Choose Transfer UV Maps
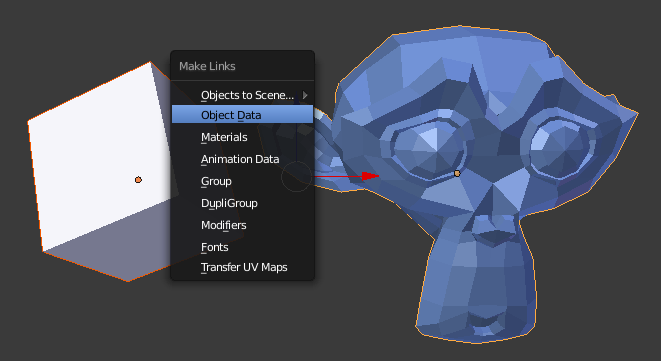Image resolution: width=661 pixels, height=361 pixels. pos(242,267)
